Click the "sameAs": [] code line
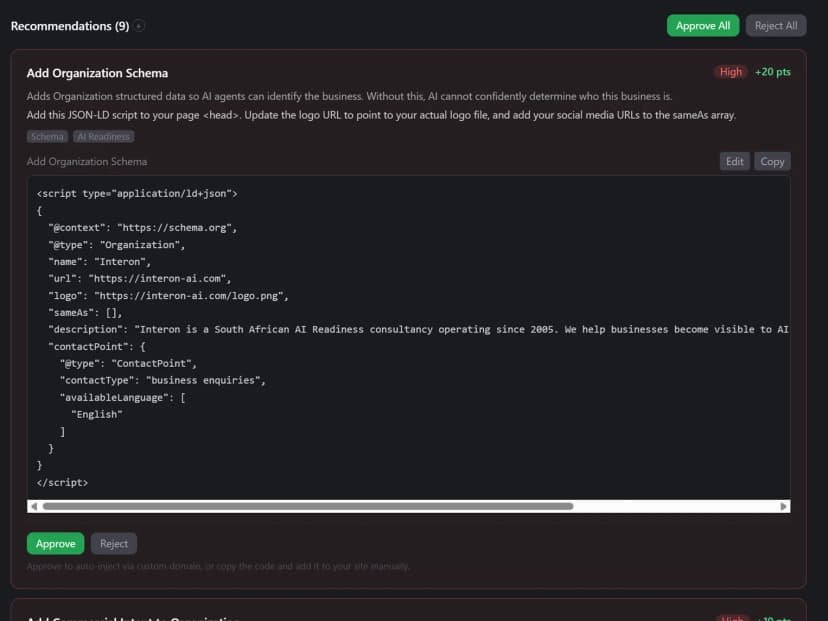The height and width of the screenshot is (621, 828). 85,313
